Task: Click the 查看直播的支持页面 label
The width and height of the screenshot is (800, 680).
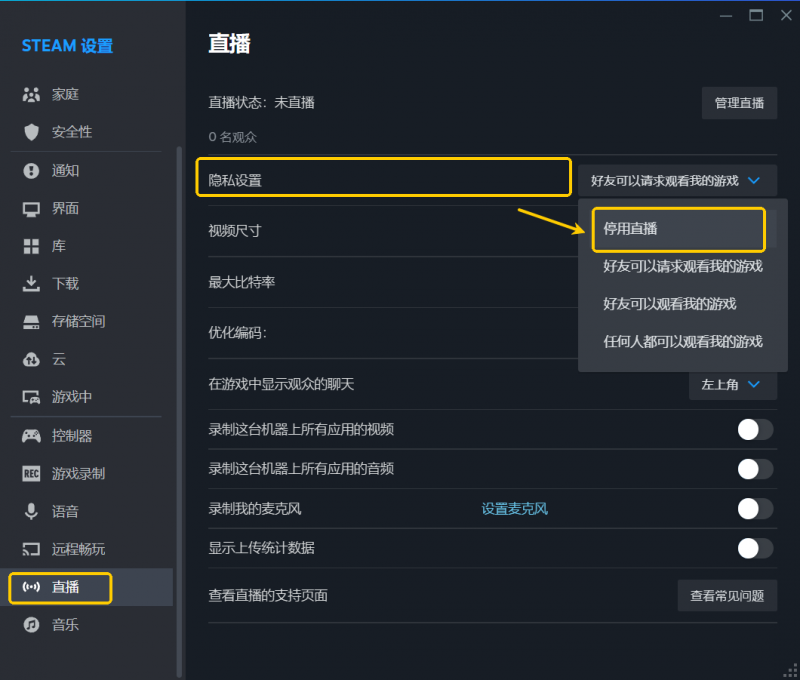Action: point(268,595)
